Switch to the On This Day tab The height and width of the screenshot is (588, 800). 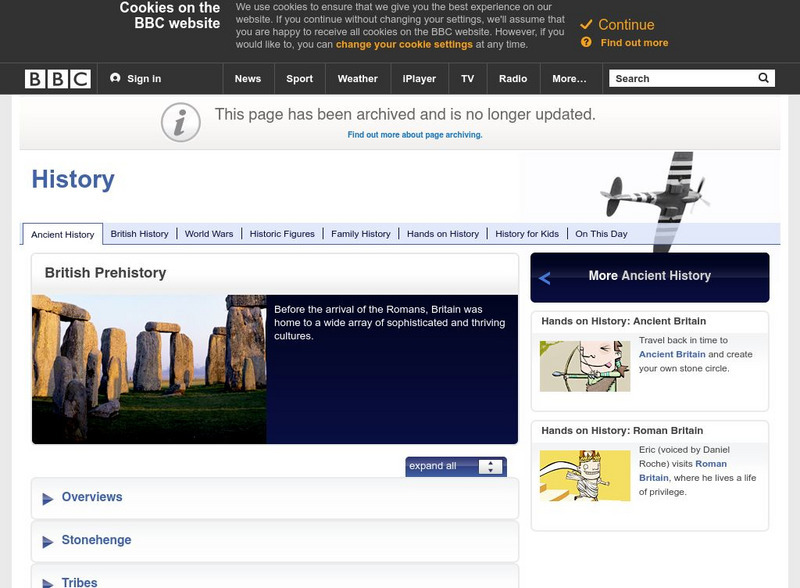[601, 234]
